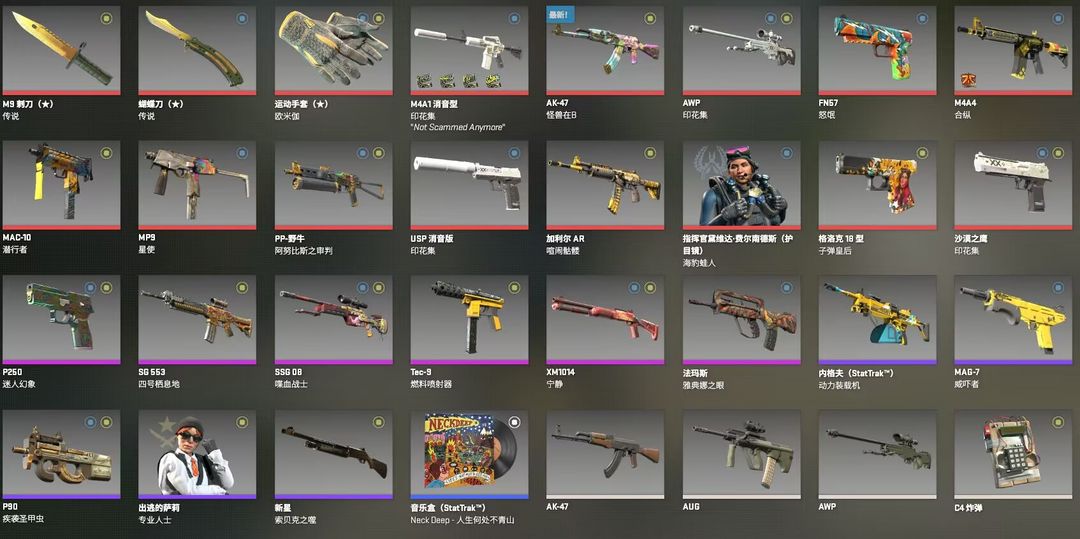This screenshot has height=539, width=1080.
Task: Click the yellow equipped indicator on M9 刺刀
Action: [x=106, y=18]
